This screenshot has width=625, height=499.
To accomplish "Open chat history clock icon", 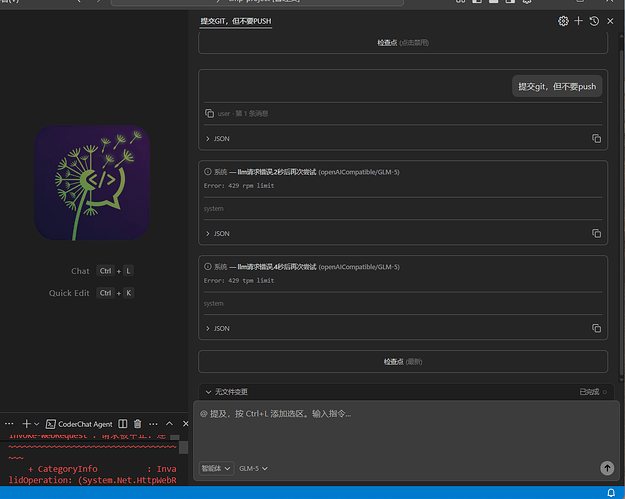I will click(x=594, y=21).
